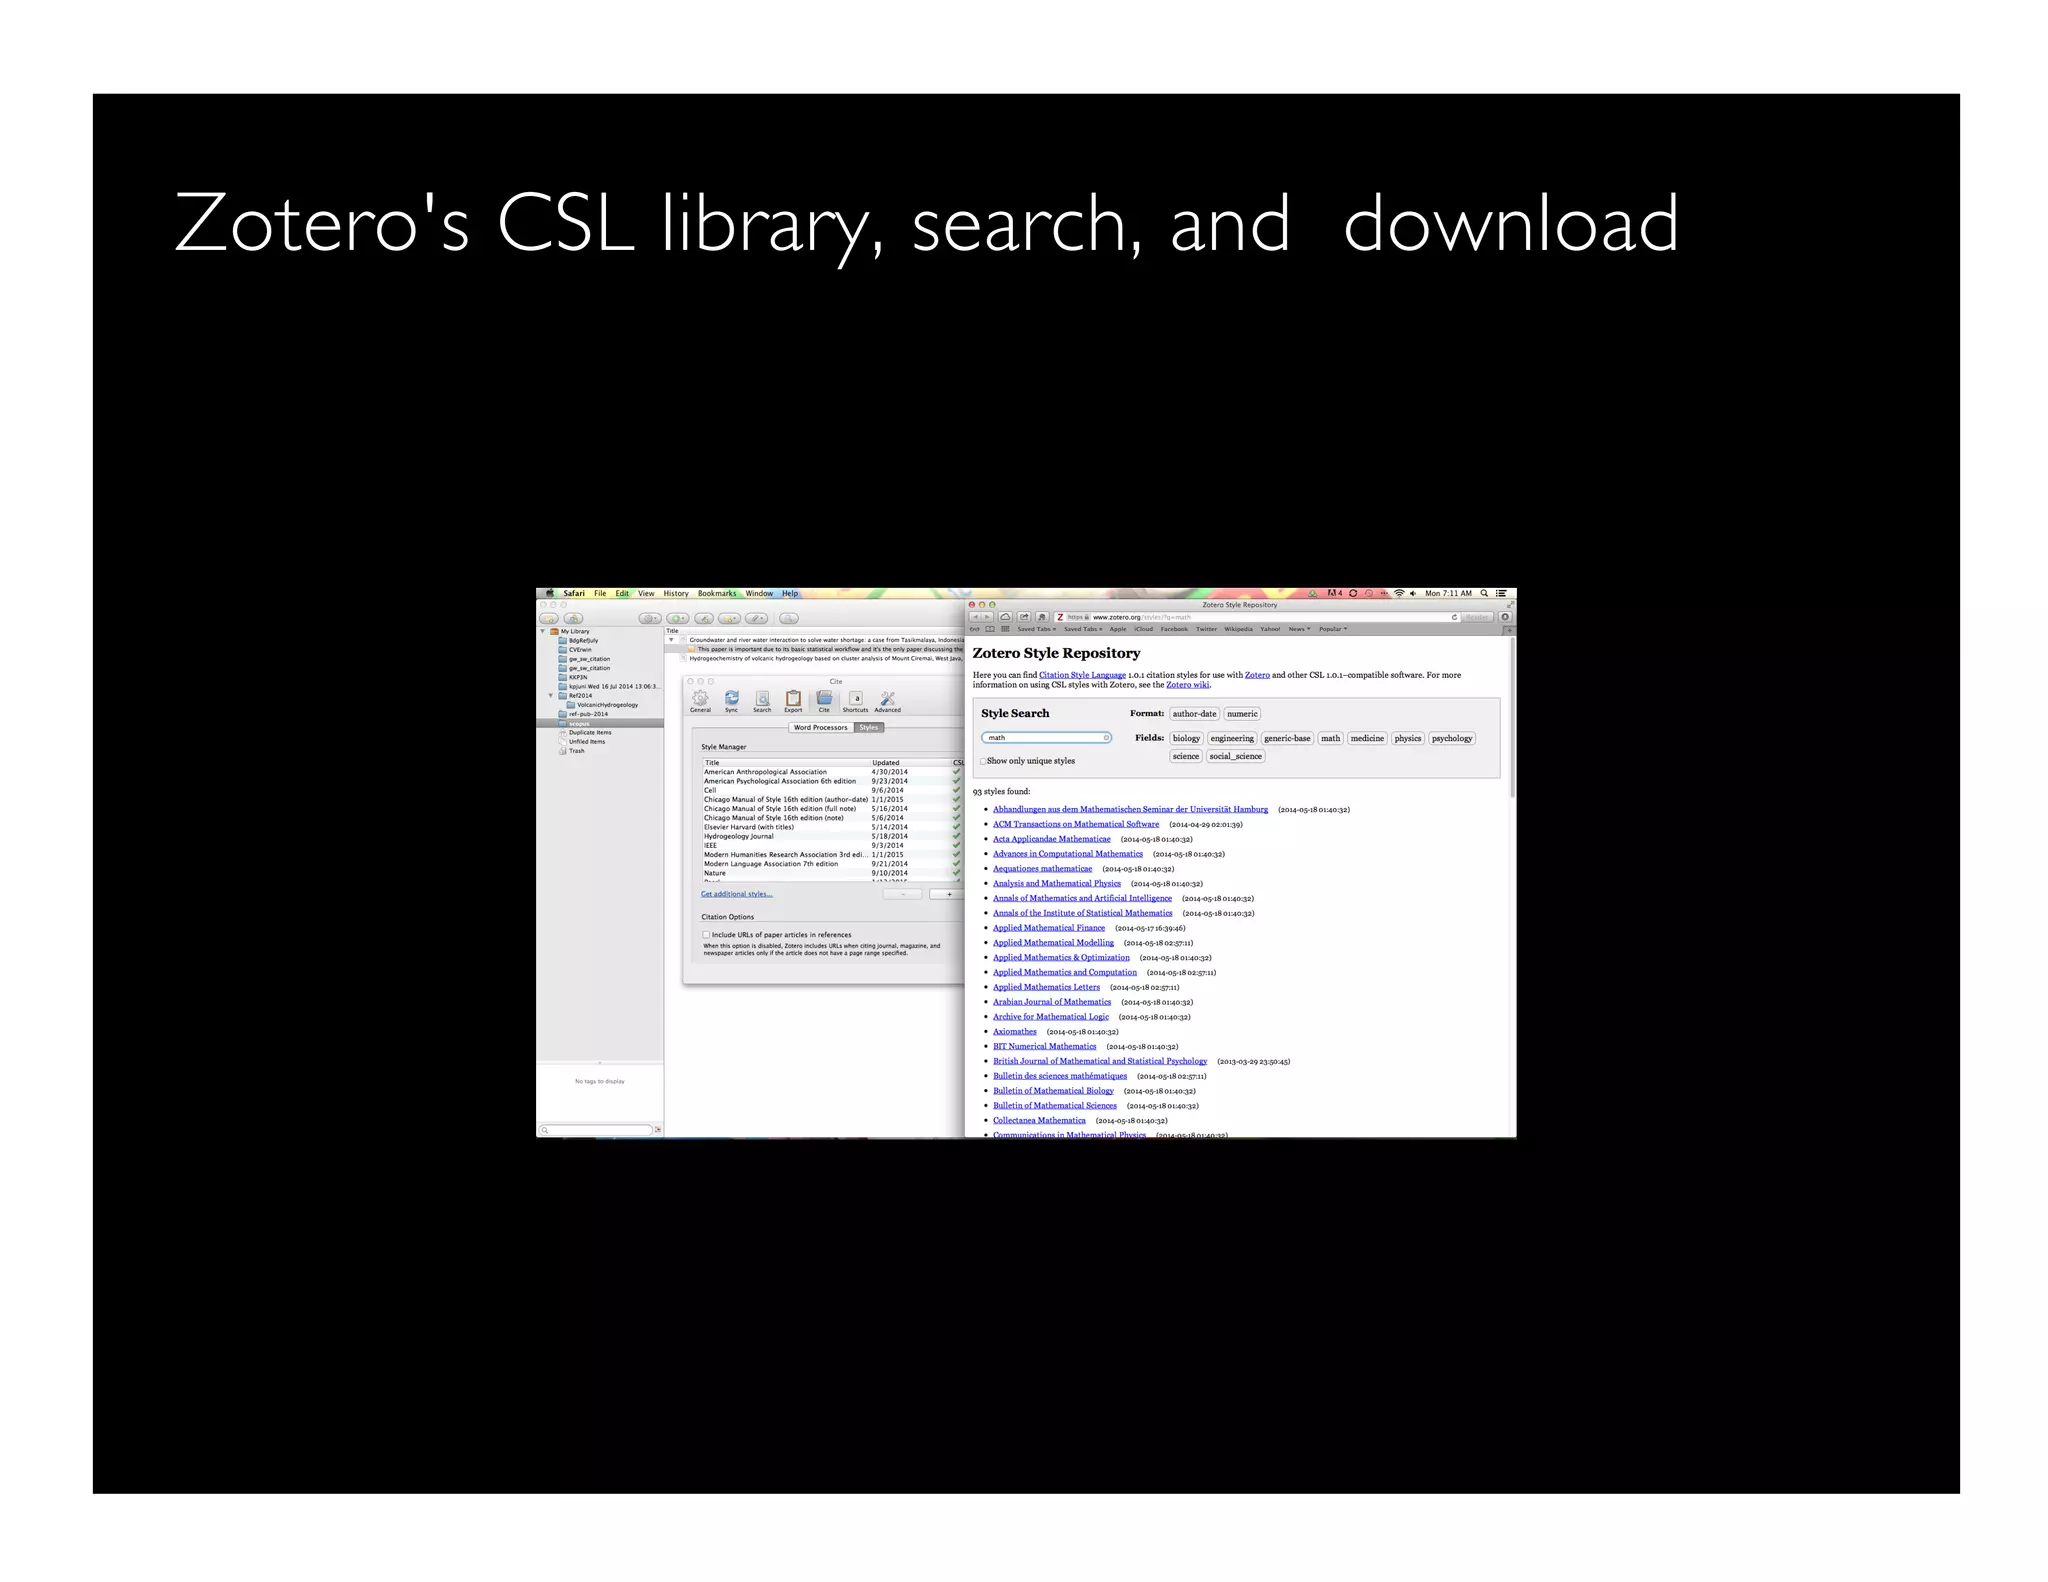Viewport: 2048px width, 1582px height.
Task: Select the Styles tab
Action: coord(869,727)
